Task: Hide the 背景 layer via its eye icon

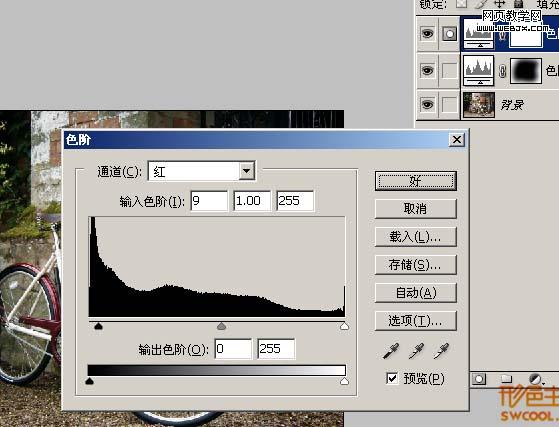Action: click(x=427, y=104)
